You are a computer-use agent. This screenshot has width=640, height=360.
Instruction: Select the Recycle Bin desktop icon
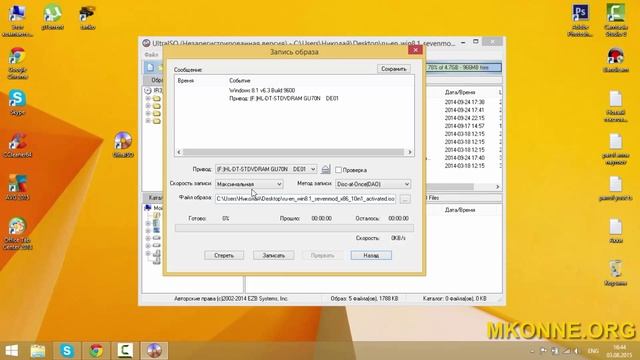coord(616,273)
